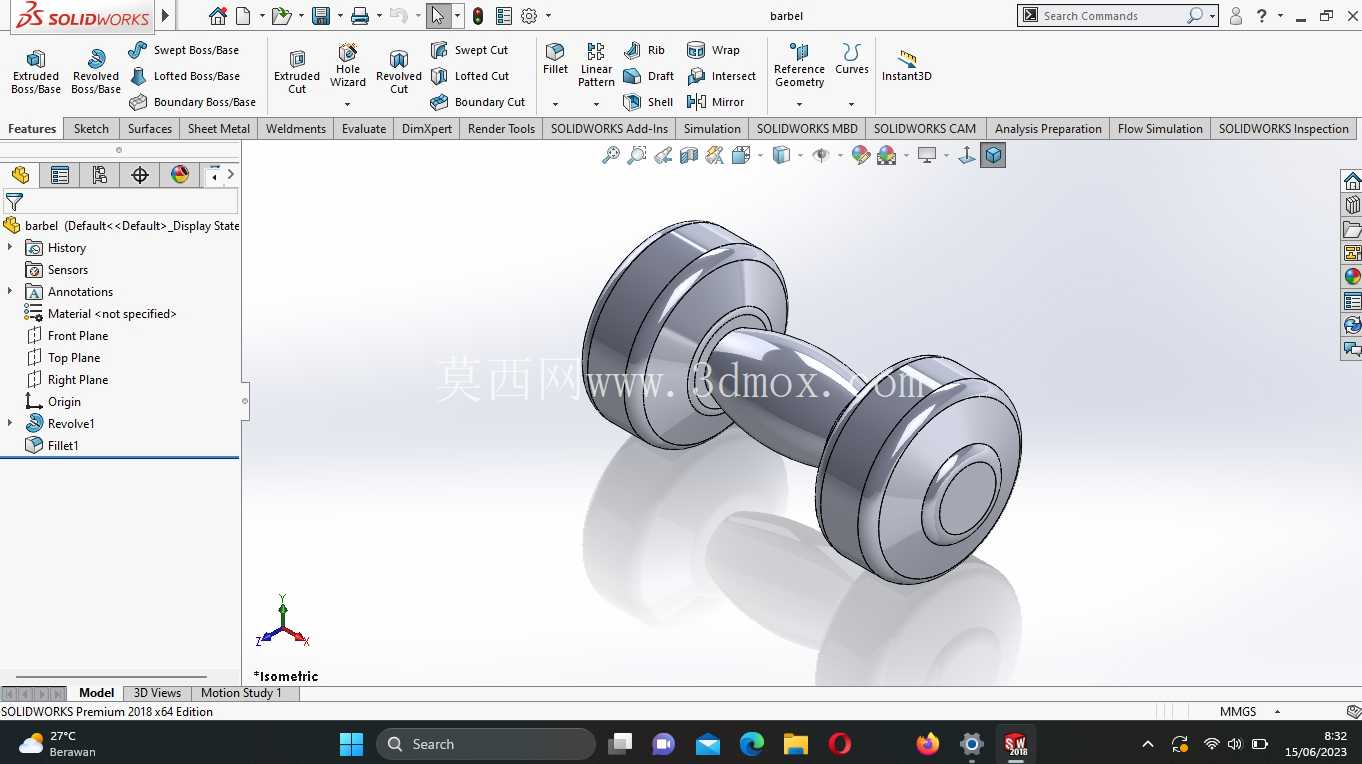Choose Lofted Boss/Base feature

[184, 76]
